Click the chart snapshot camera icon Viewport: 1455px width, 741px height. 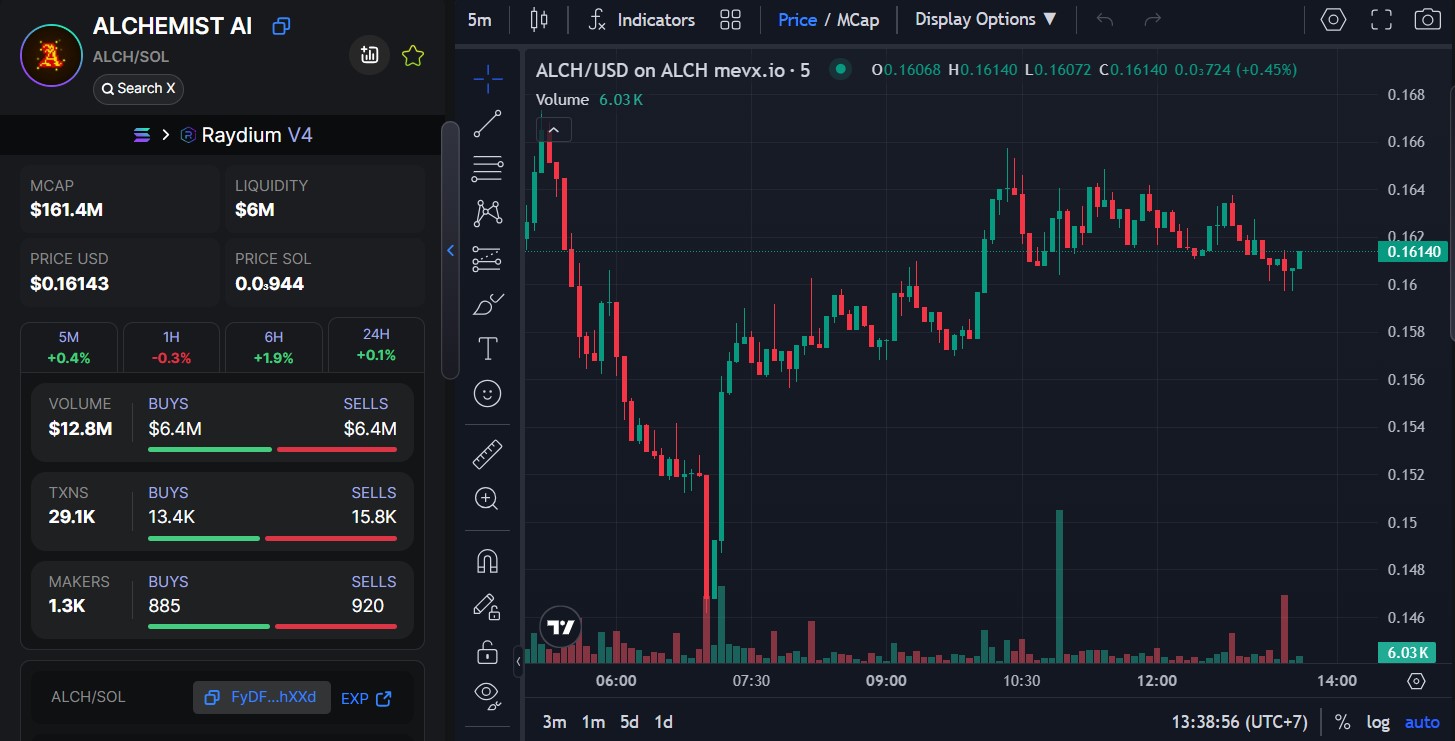[1427, 19]
